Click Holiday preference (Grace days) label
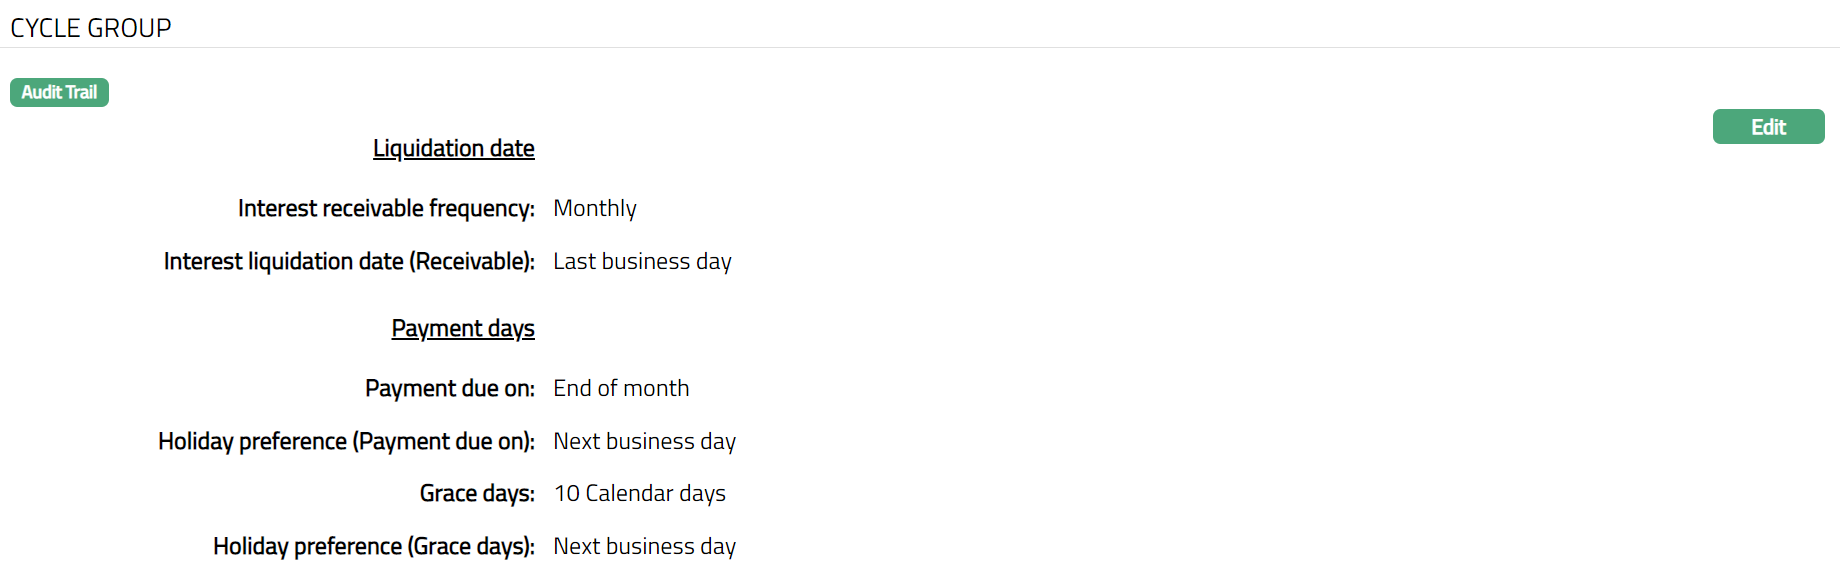 tap(373, 547)
